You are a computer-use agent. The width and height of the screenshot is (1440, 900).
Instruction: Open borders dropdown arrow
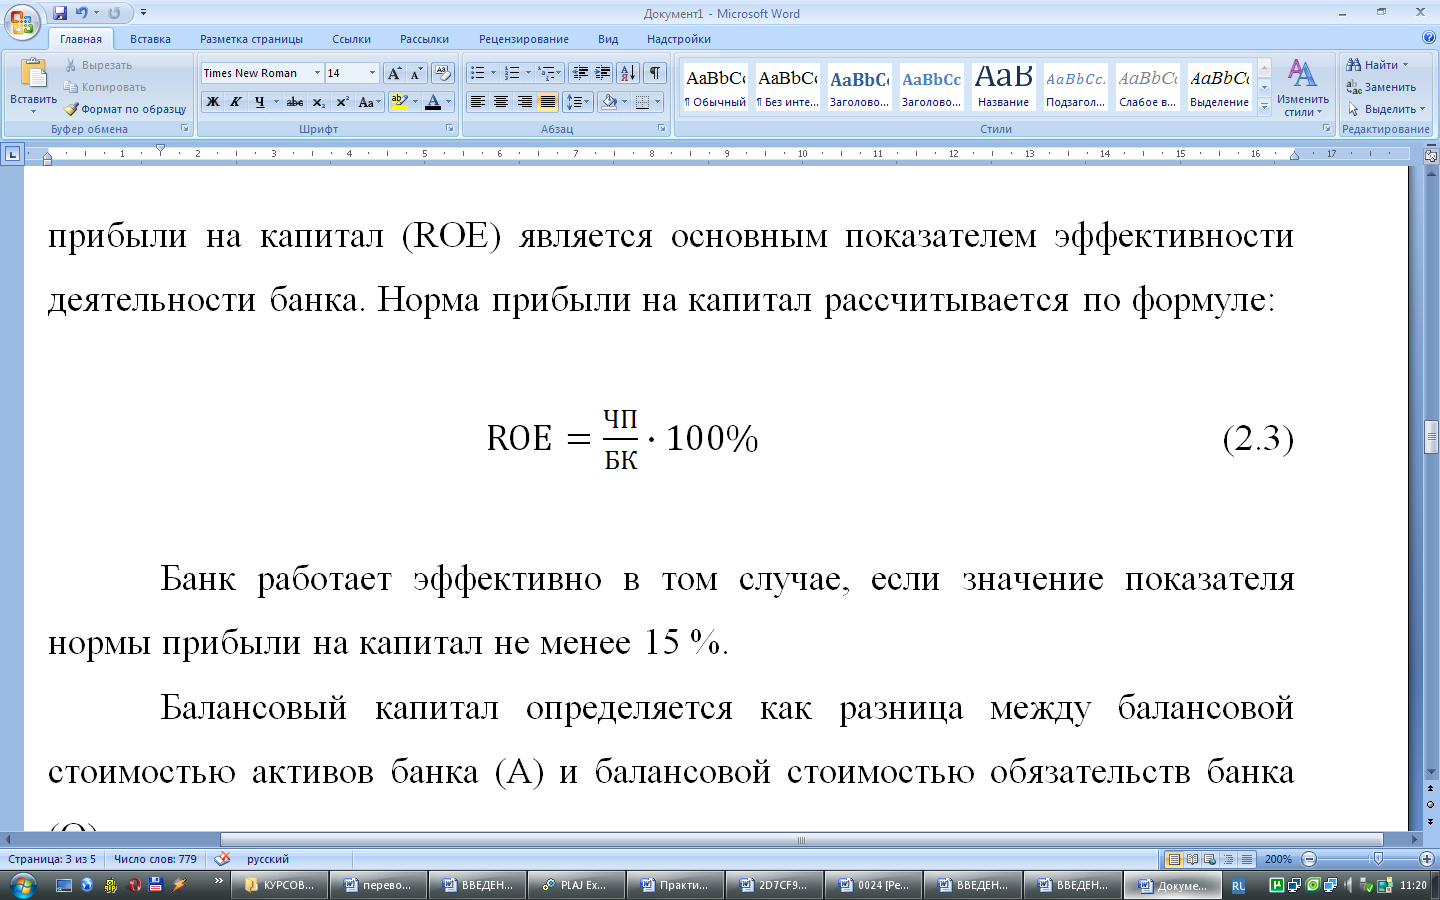tap(657, 102)
